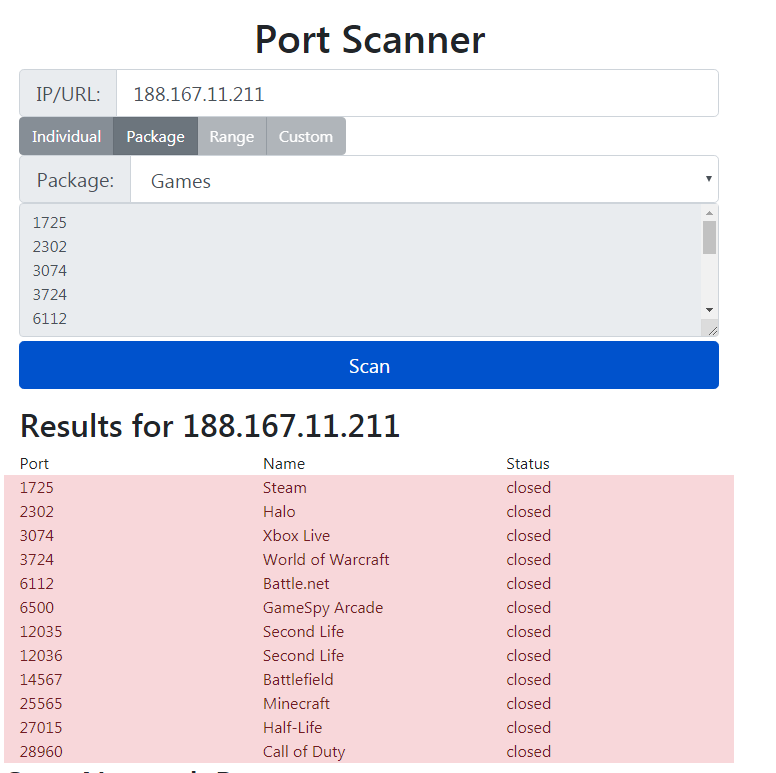Image resolution: width=776 pixels, height=773 pixels.
Task: Click the Results for 188.167.11.211 heading
Action: point(210,426)
